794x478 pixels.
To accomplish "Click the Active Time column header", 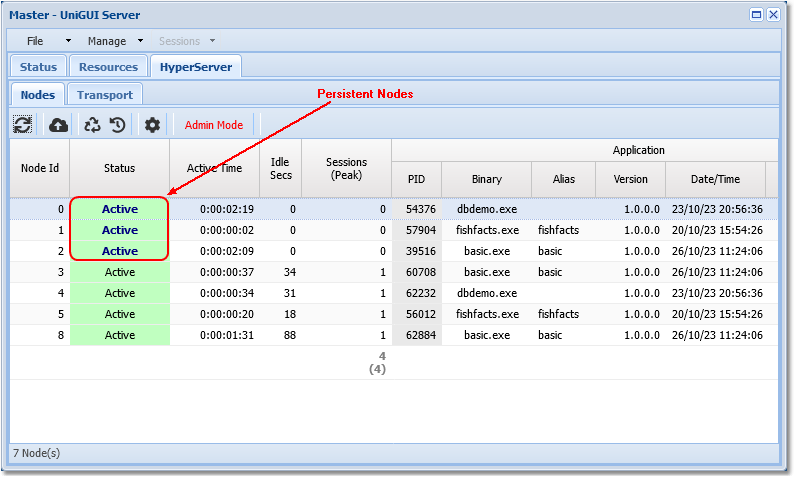I will click(x=215, y=168).
